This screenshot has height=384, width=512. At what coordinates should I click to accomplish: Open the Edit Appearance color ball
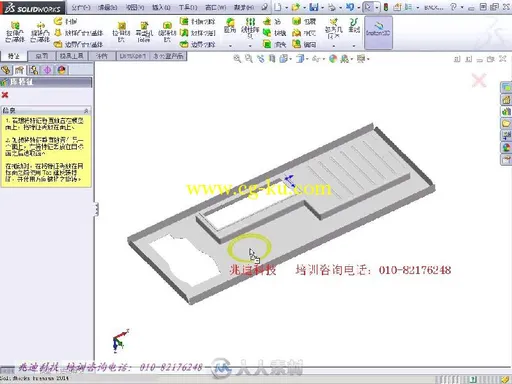(x=333, y=59)
